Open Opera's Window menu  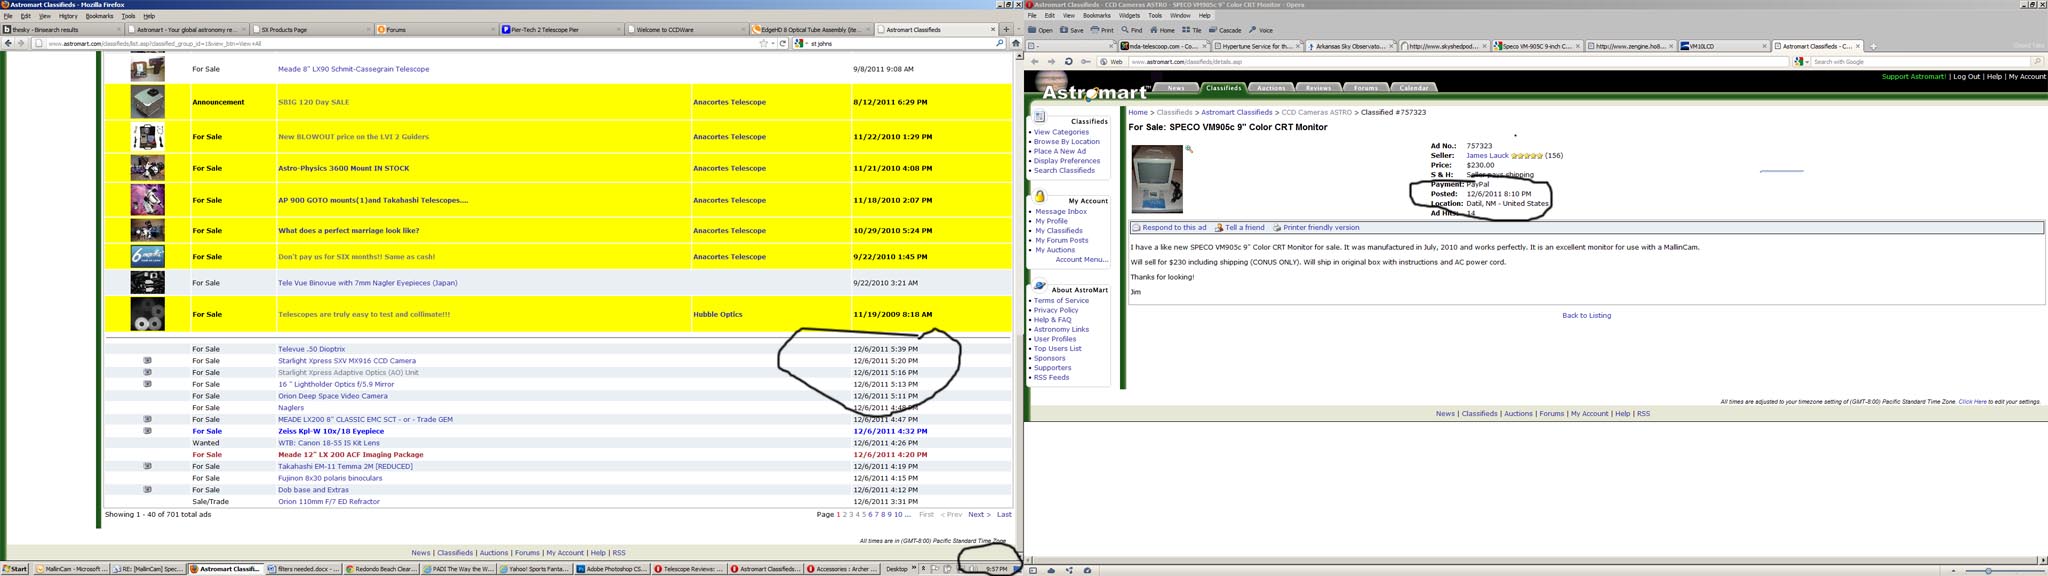point(1180,16)
